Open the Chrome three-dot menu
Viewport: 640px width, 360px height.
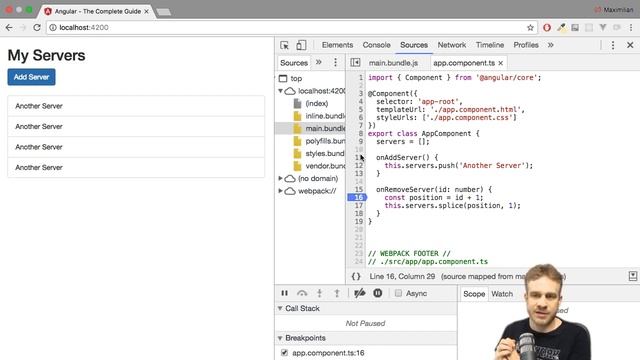631,27
